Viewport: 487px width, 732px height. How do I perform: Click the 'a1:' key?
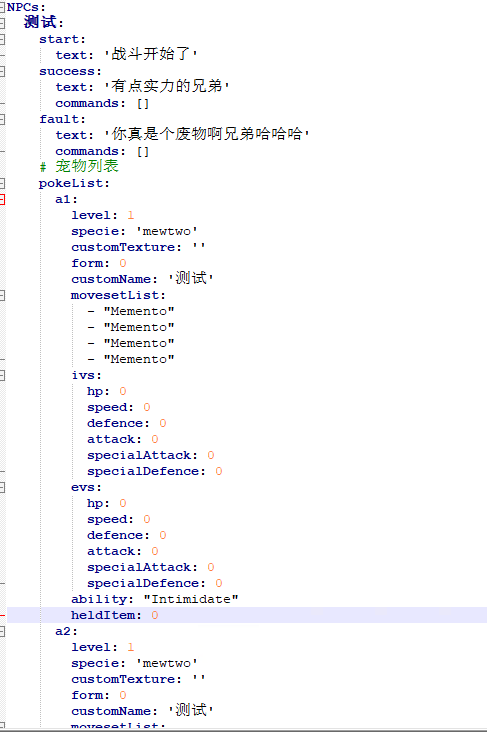[66, 199]
